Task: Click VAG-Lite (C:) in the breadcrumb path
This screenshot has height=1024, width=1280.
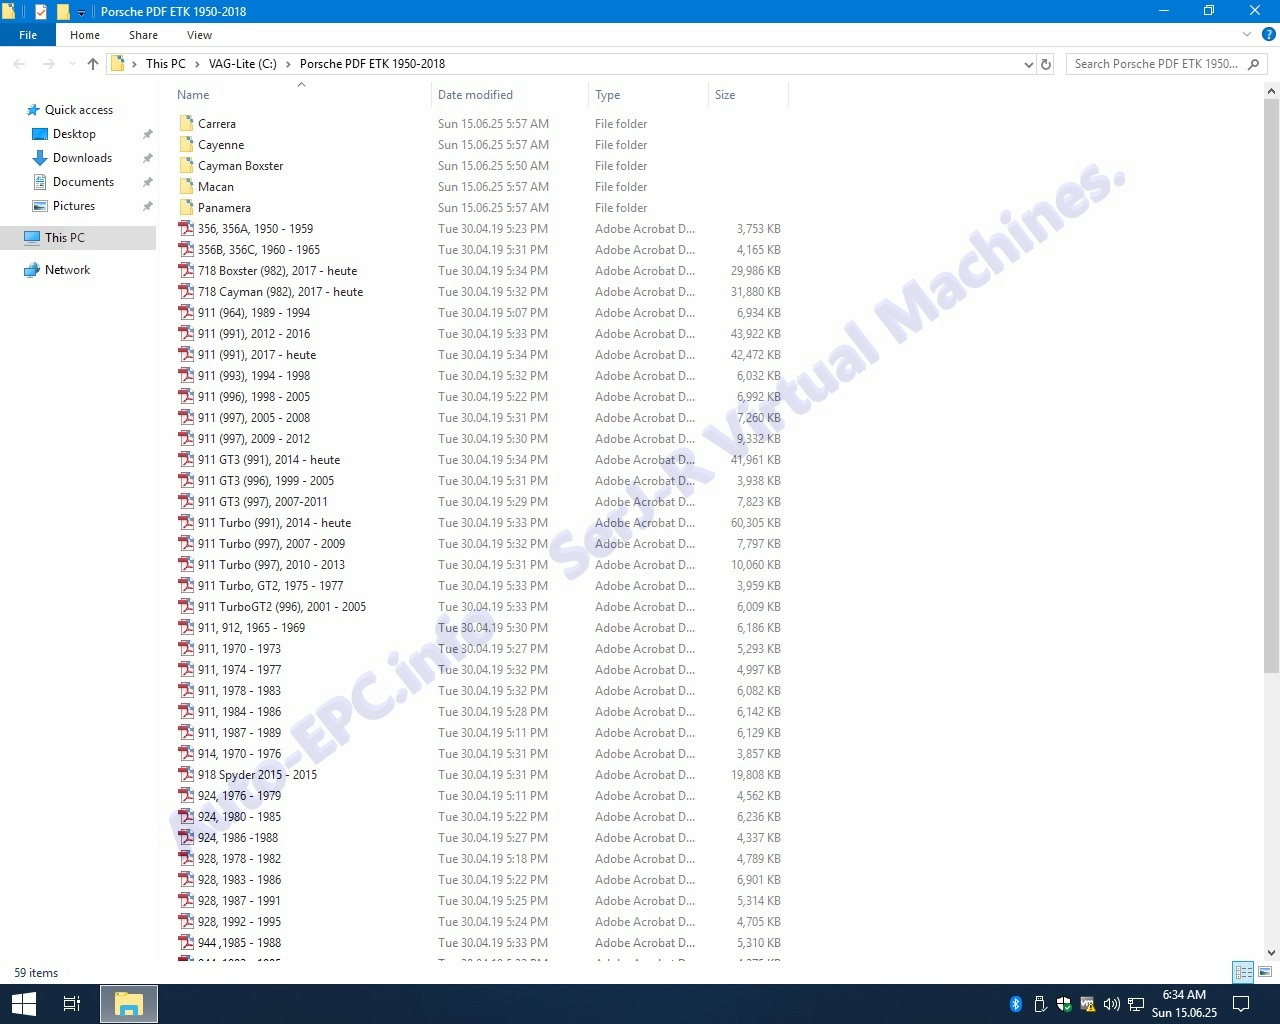Action: point(242,64)
